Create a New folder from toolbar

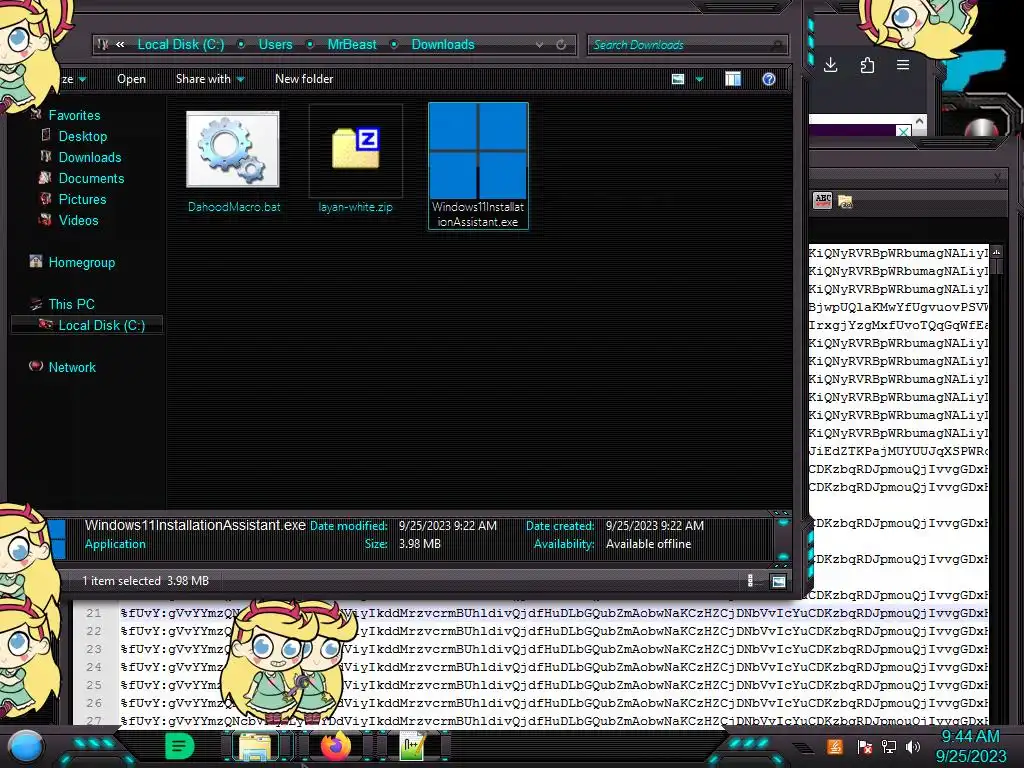[x=304, y=79]
